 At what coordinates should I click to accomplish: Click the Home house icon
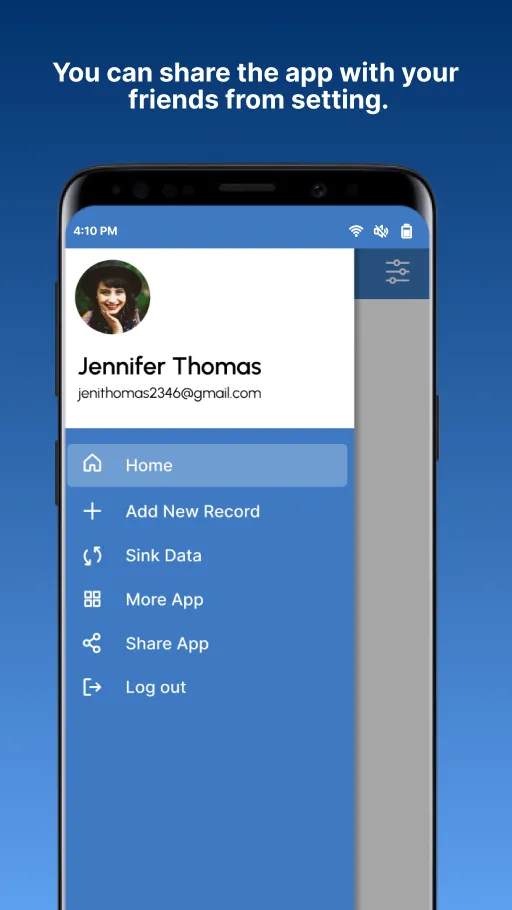[92, 464]
